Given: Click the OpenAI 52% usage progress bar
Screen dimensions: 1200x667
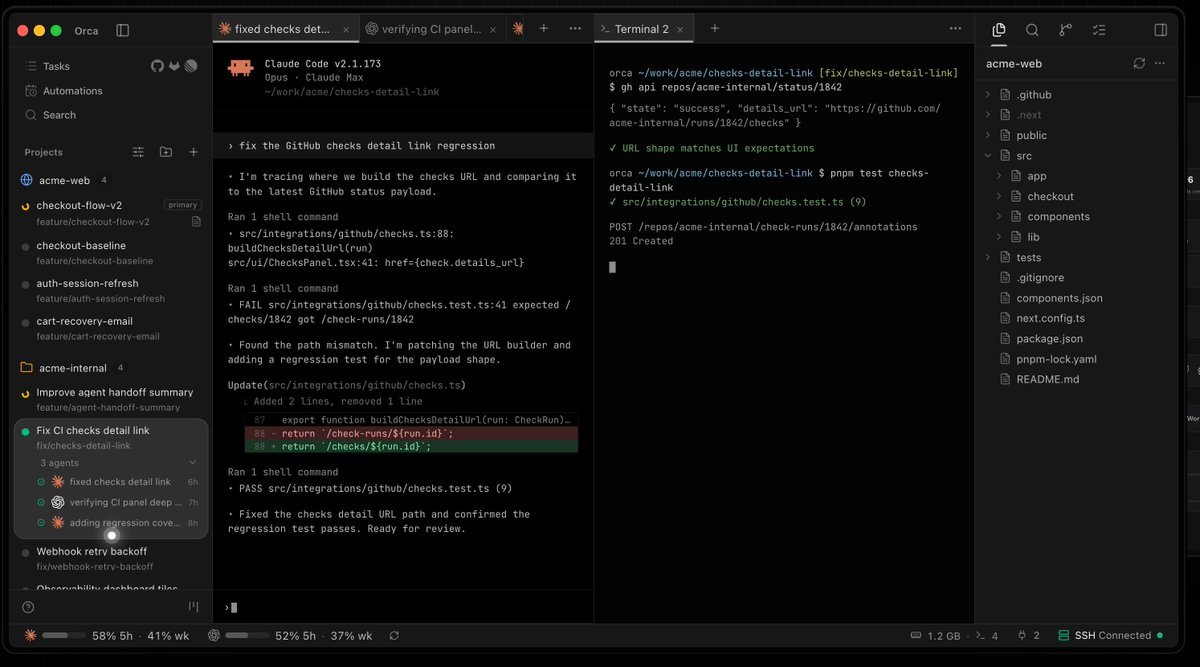Looking at the screenshot, I should [247, 635].
